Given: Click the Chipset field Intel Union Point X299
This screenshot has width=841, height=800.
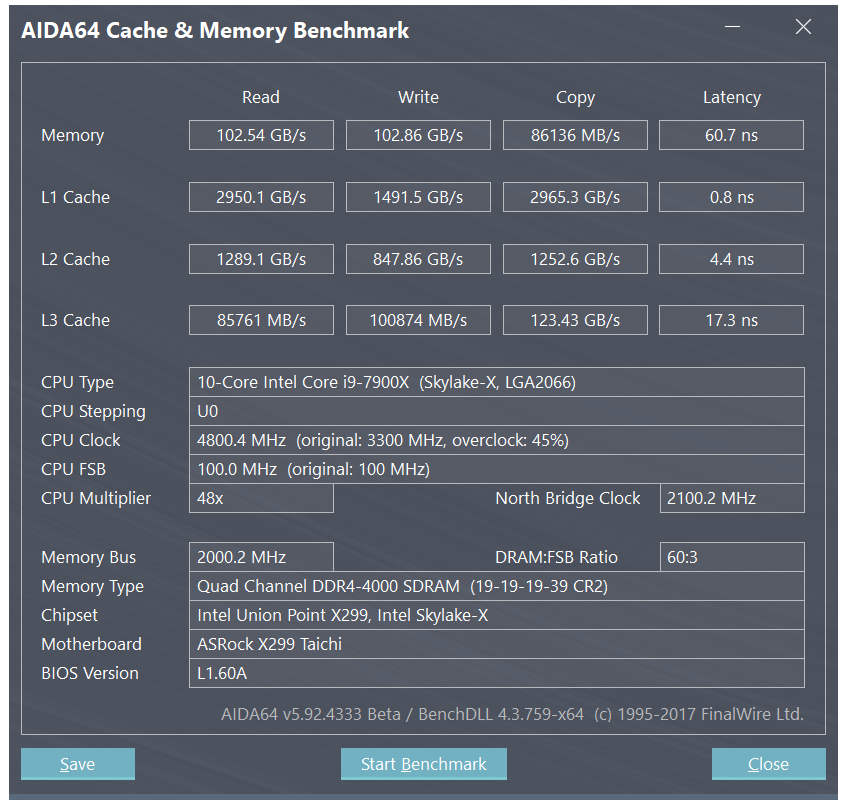Looking at the screenshot, I should (497, 615).
